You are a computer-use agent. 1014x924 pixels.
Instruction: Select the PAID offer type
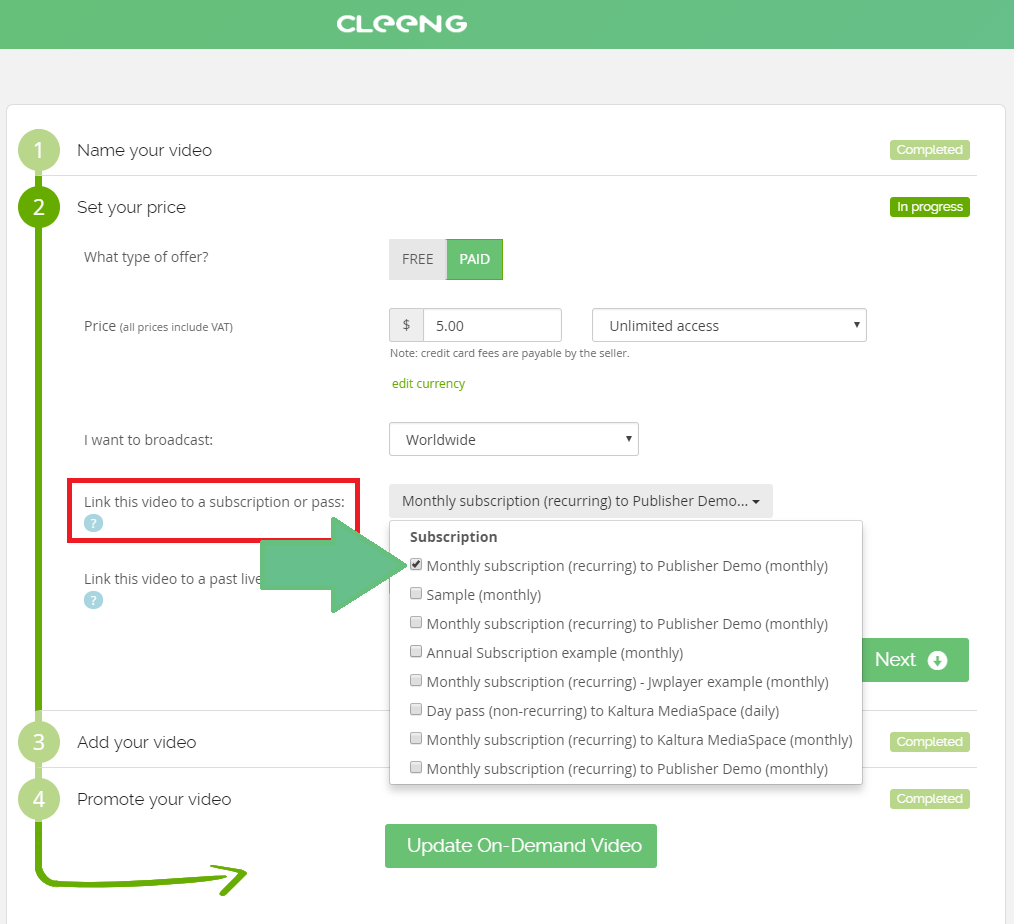[x=474, y=259]
